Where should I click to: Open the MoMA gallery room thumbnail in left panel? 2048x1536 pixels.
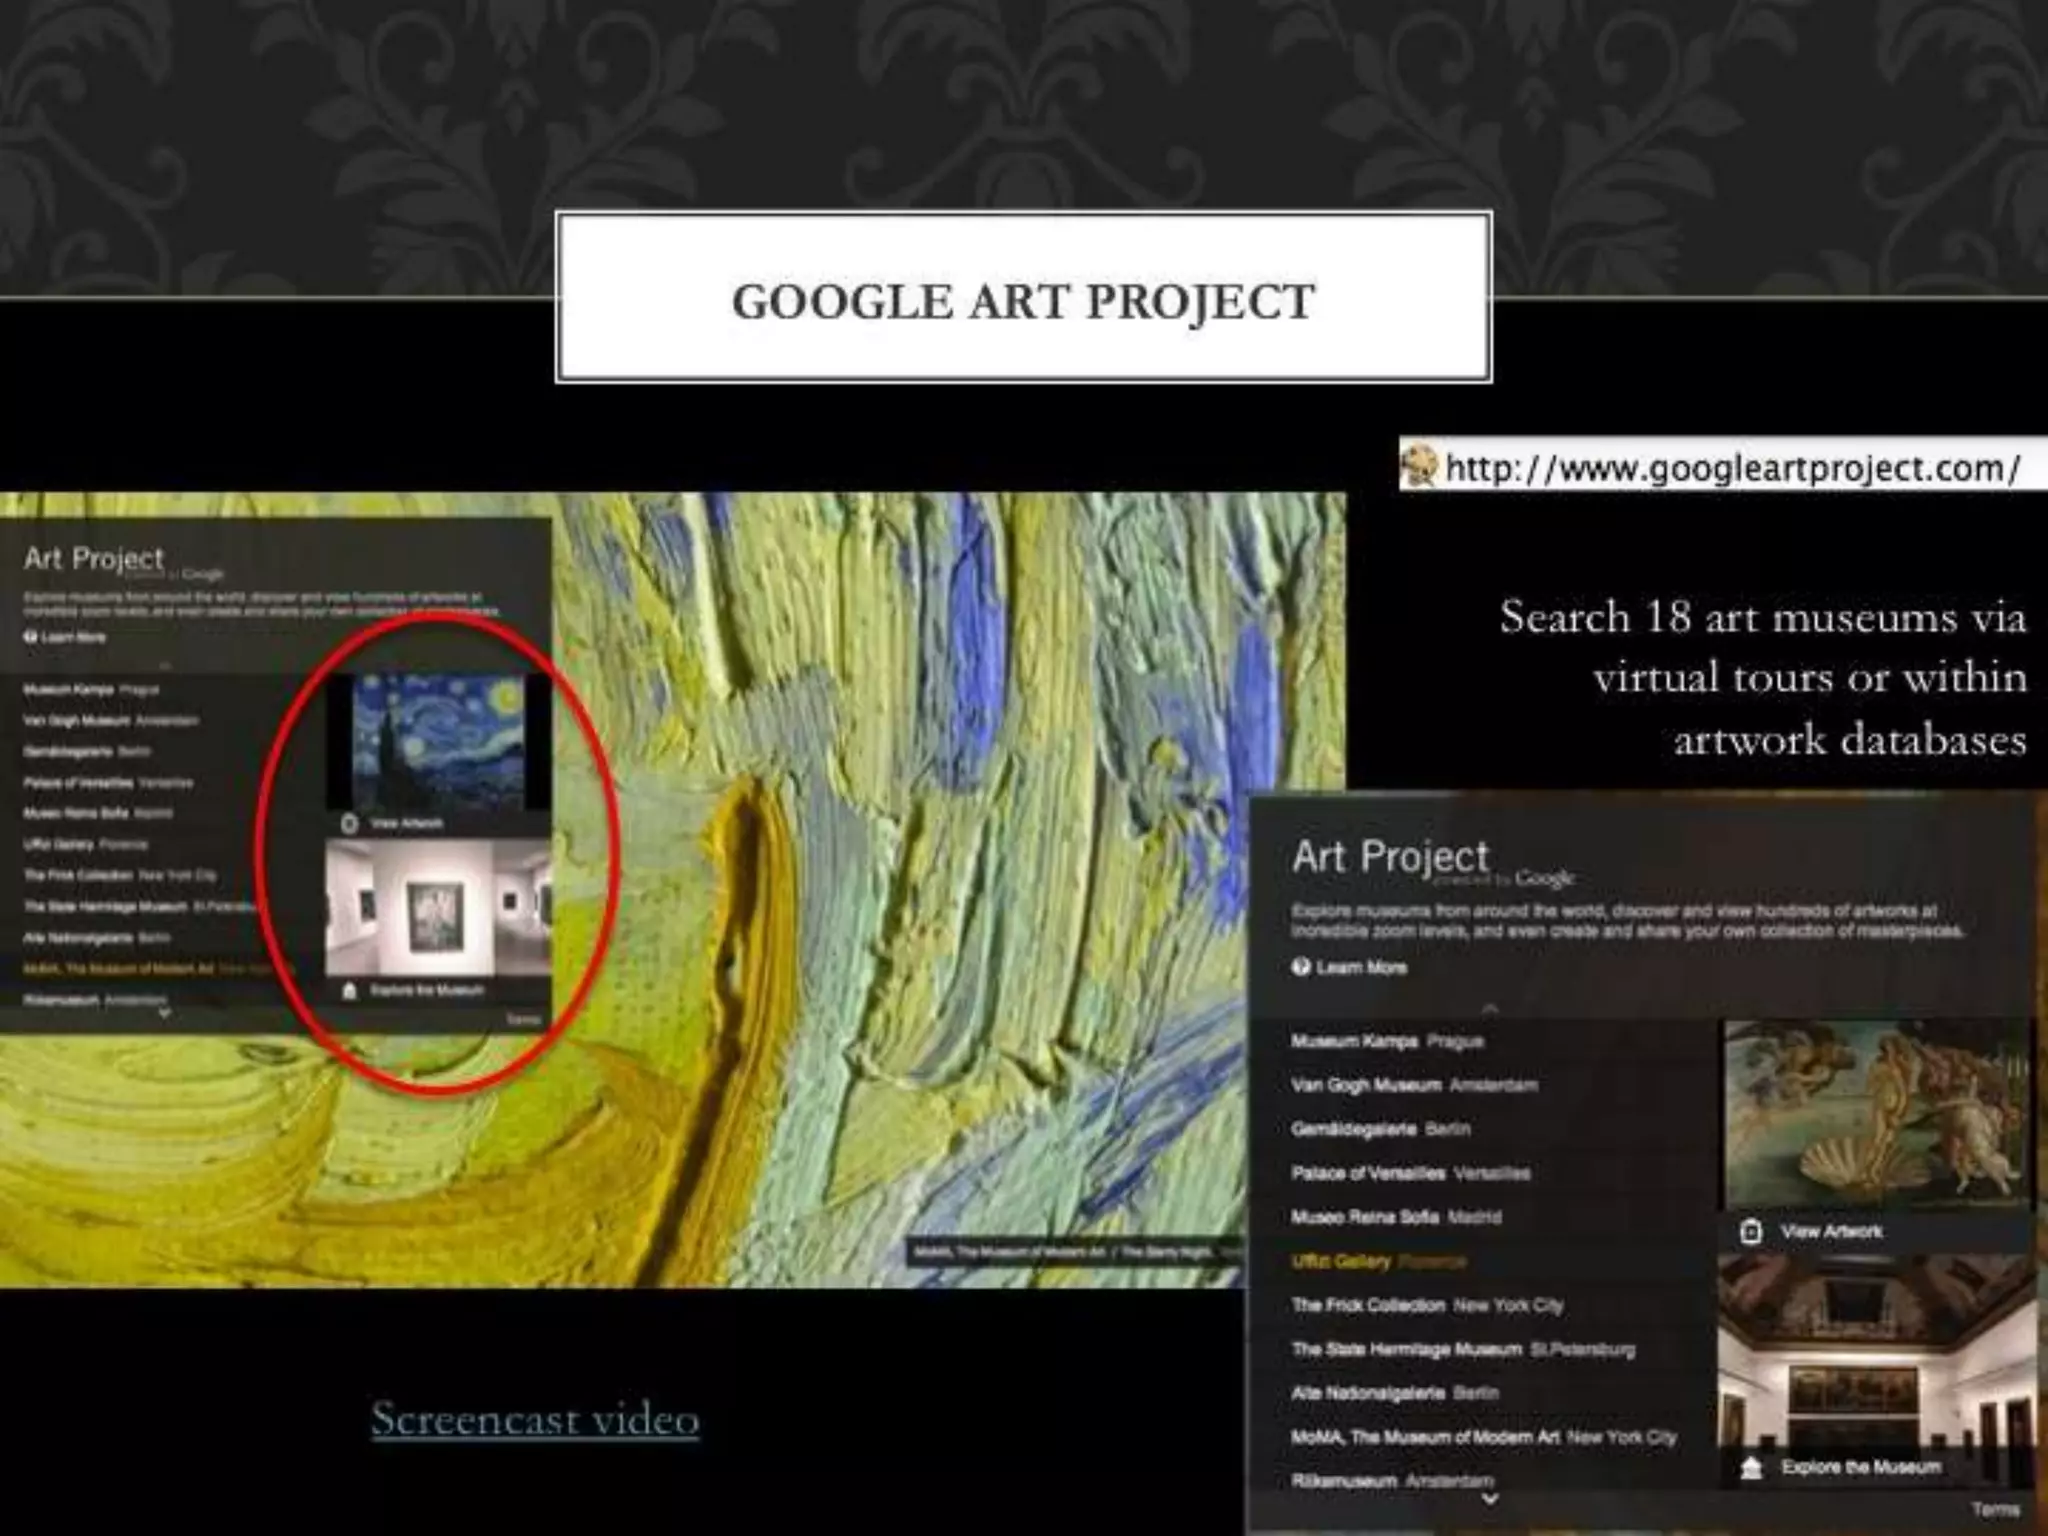pos(439,907)
